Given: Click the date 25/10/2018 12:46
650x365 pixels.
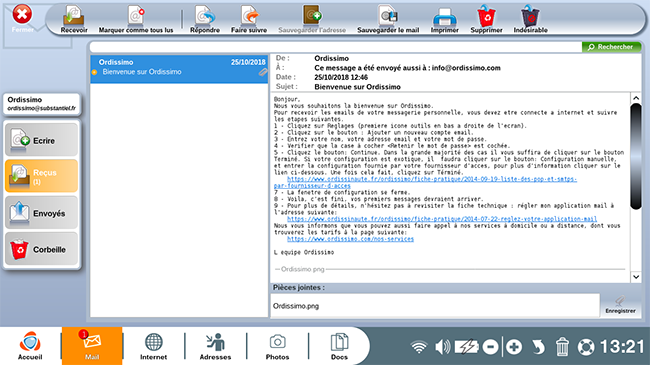Looking at the screenshot, I should [x=341, y=78].
